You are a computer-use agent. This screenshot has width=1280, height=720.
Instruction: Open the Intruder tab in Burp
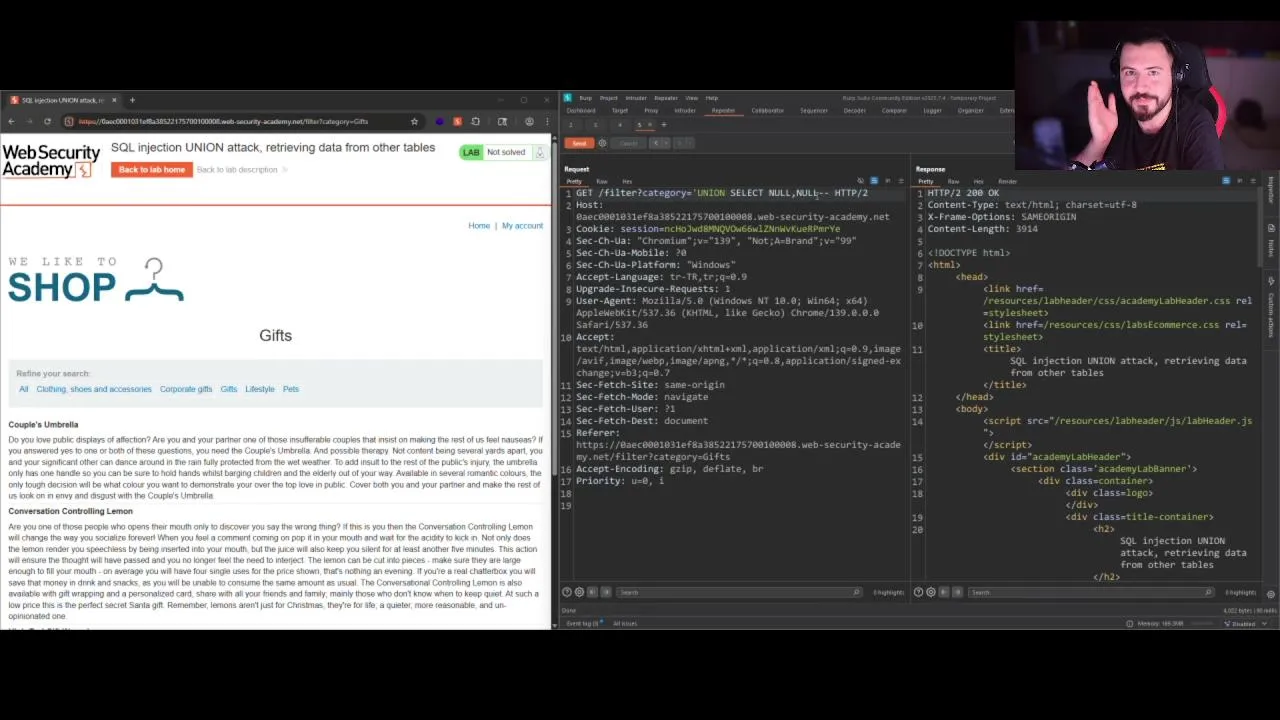coord(685,110)
